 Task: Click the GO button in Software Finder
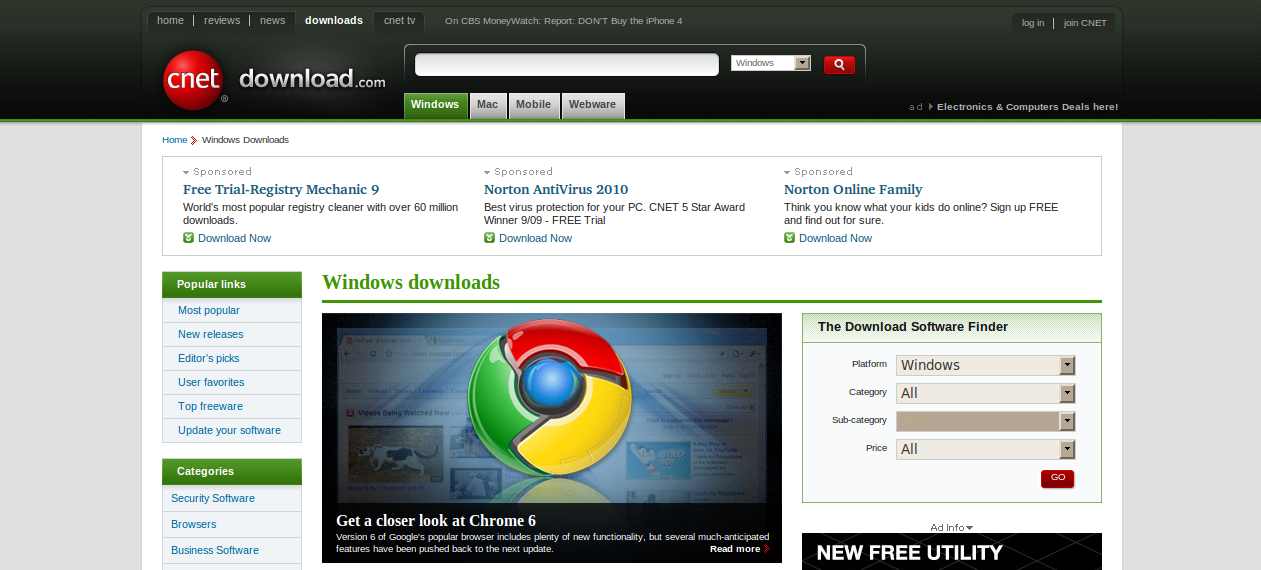1058,478
